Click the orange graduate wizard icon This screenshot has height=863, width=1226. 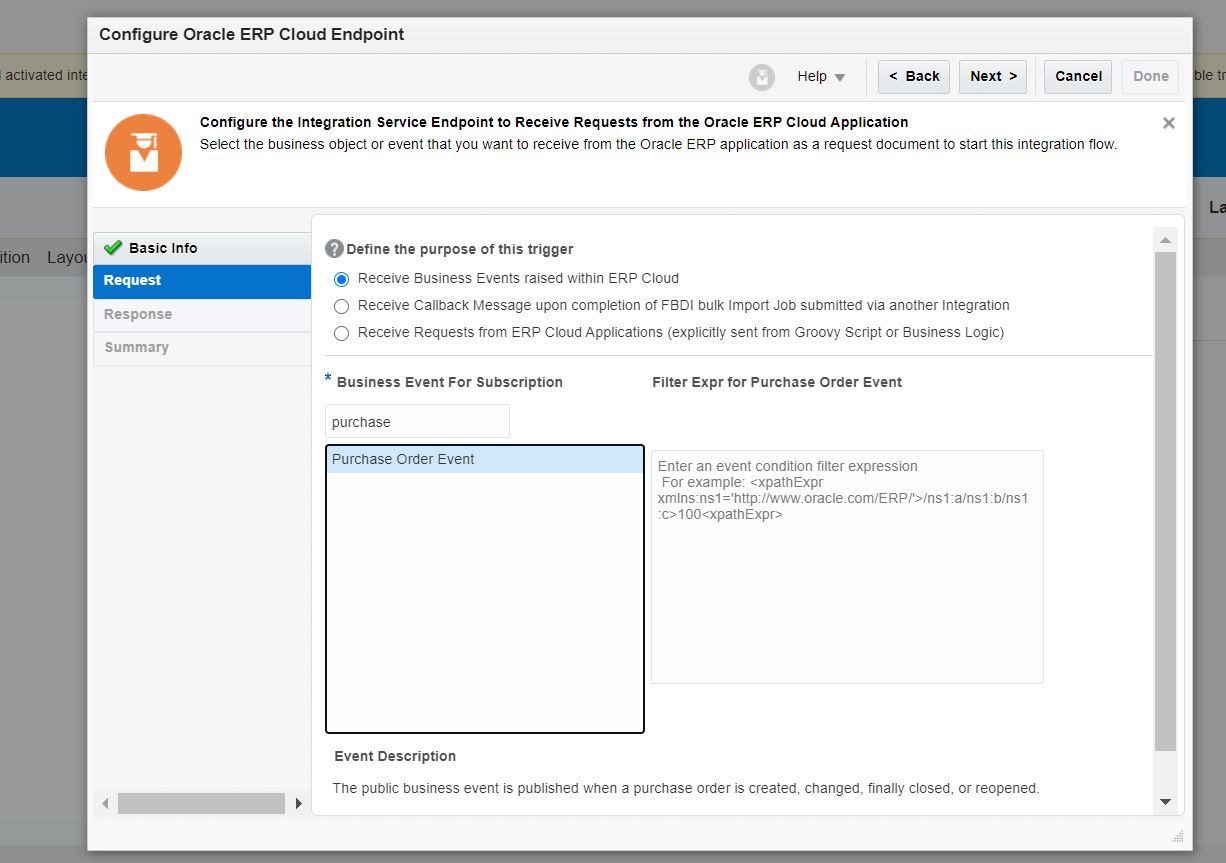(x=144, y=152)
